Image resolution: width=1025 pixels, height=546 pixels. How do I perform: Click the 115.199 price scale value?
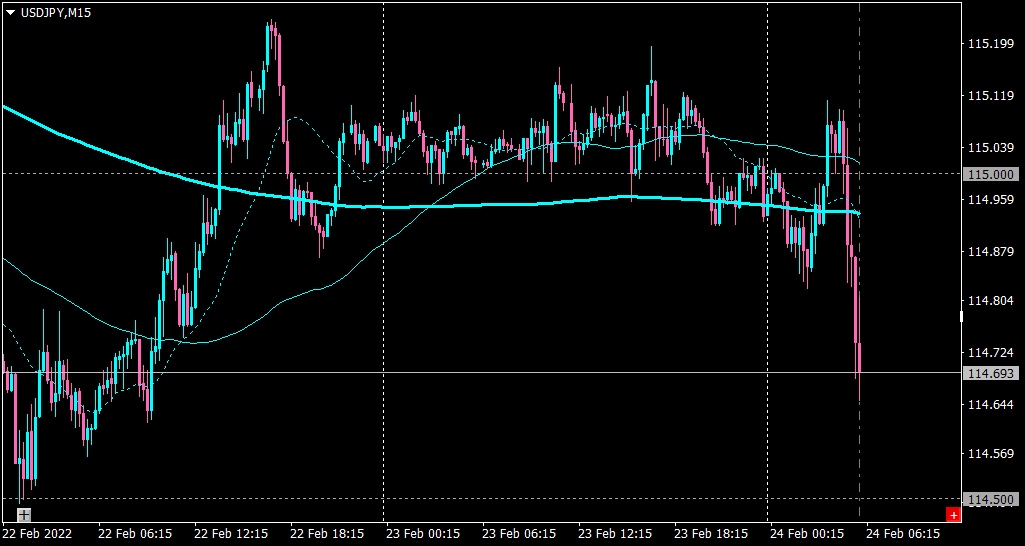point(990,44)
